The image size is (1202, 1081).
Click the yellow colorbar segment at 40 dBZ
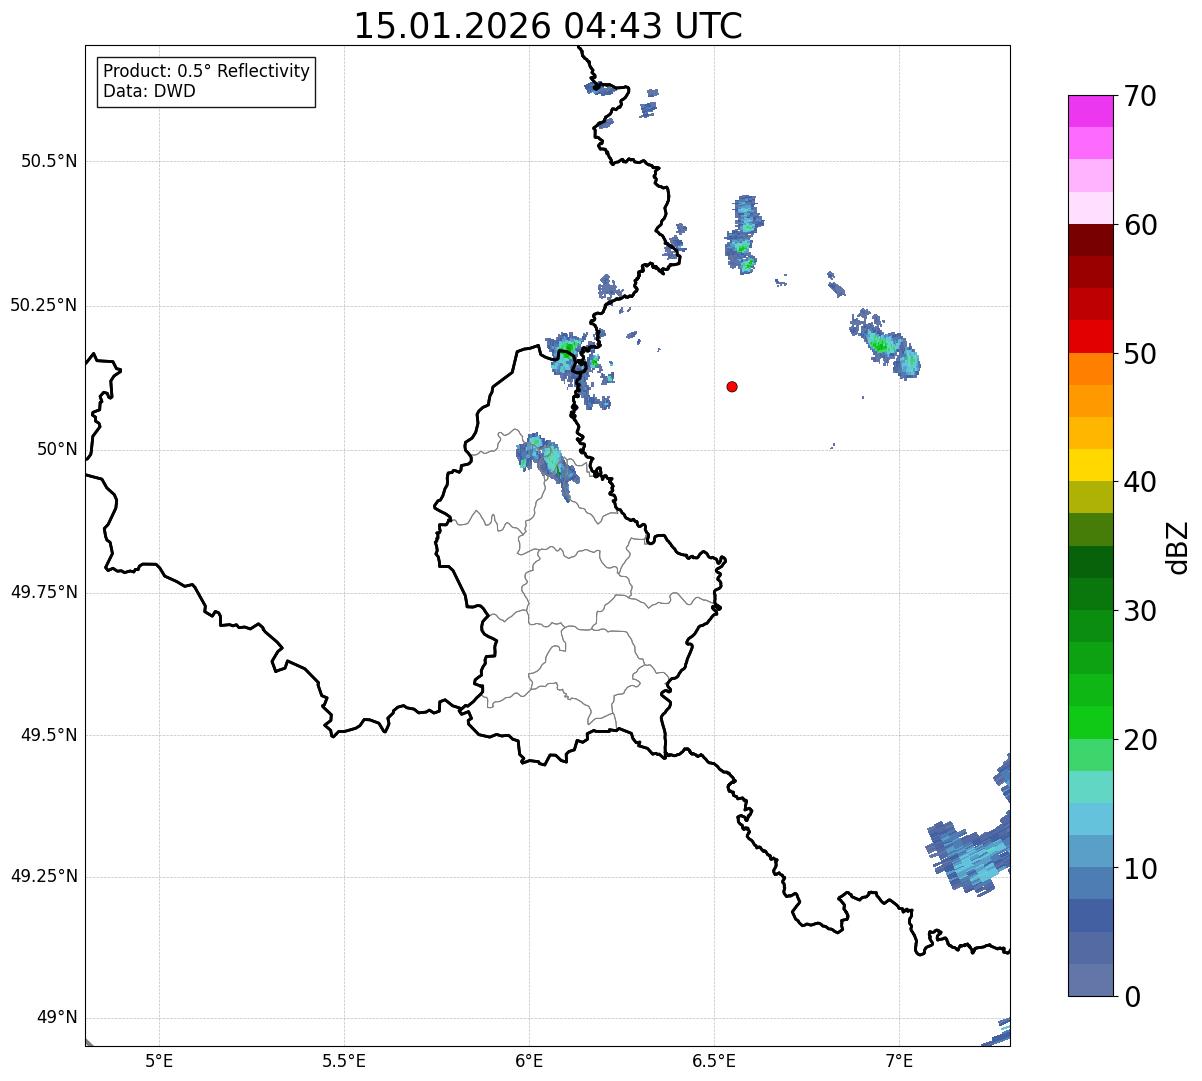pyautogui.click(x=1090, y=465)
